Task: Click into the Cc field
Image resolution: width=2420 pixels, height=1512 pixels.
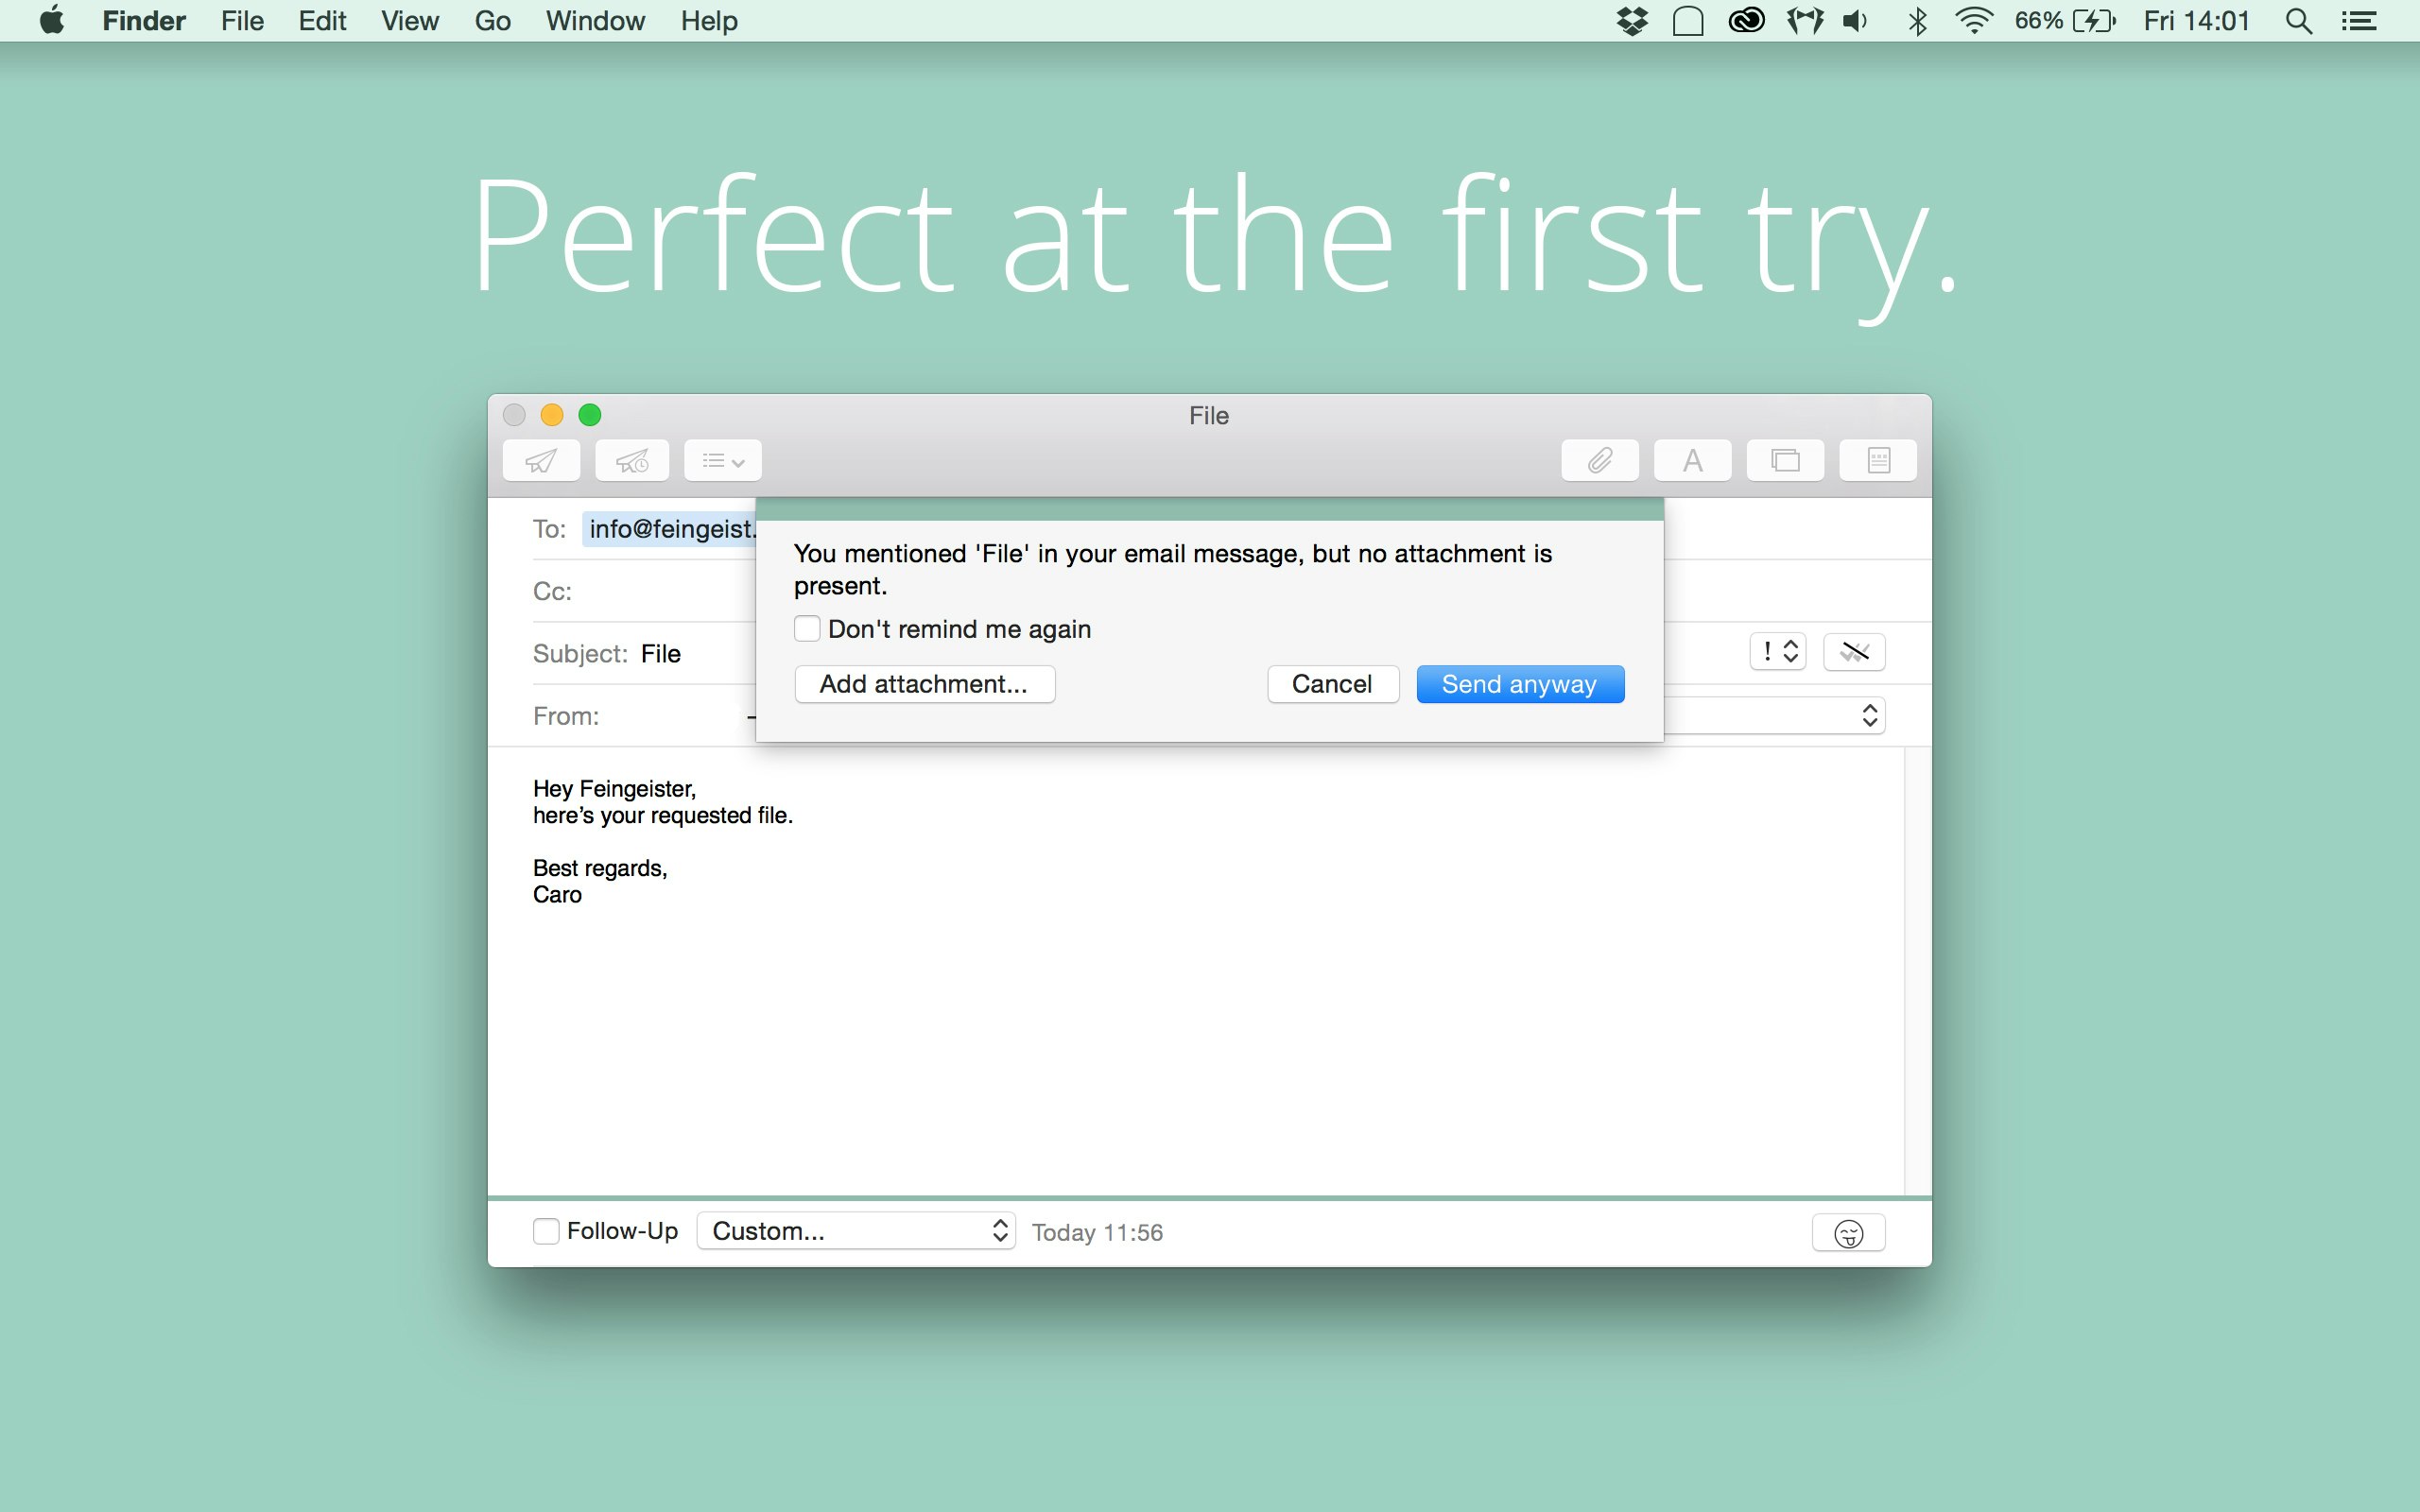Action: pyautogui.click(x=660, y=591)
